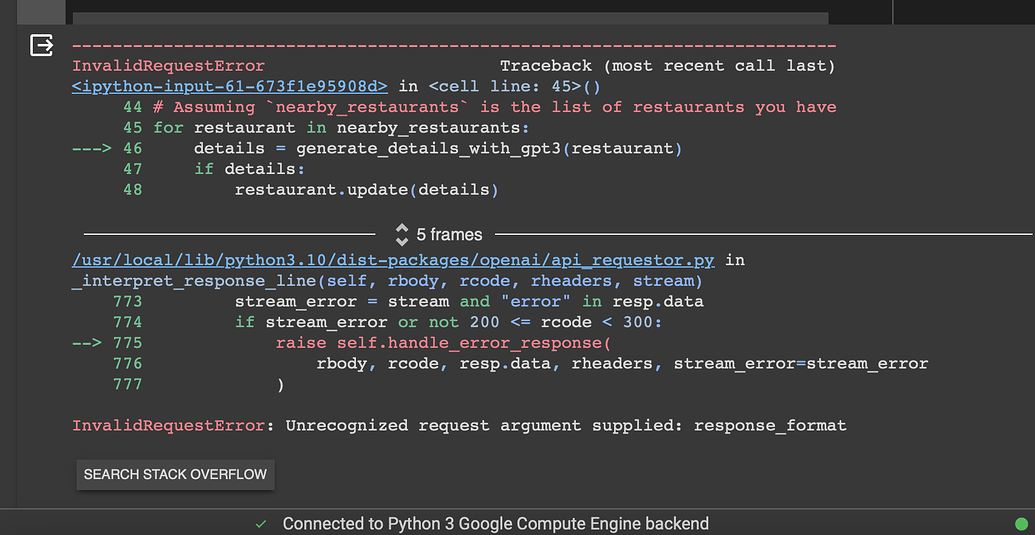Expand the hidden '5 frames' section
The image size is (1035, 535).
click(x=438, y=234)
